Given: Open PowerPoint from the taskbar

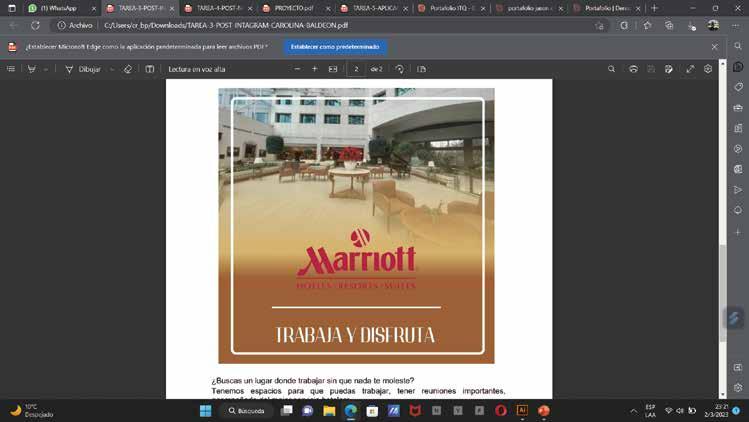Looking at the screenshot, I should 544,411.
